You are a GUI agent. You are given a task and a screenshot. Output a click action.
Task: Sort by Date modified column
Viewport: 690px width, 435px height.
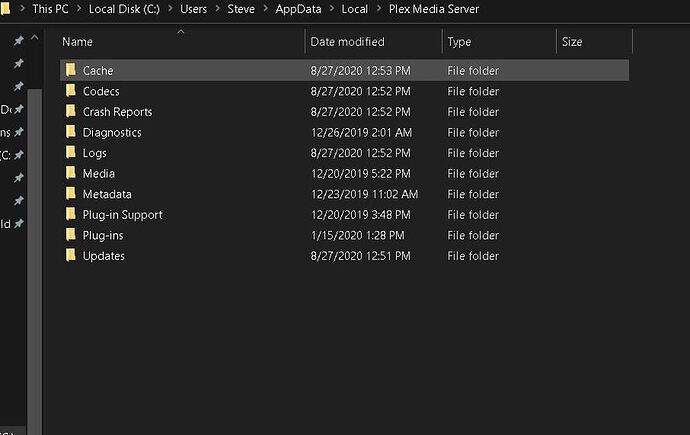coord(347,42)
